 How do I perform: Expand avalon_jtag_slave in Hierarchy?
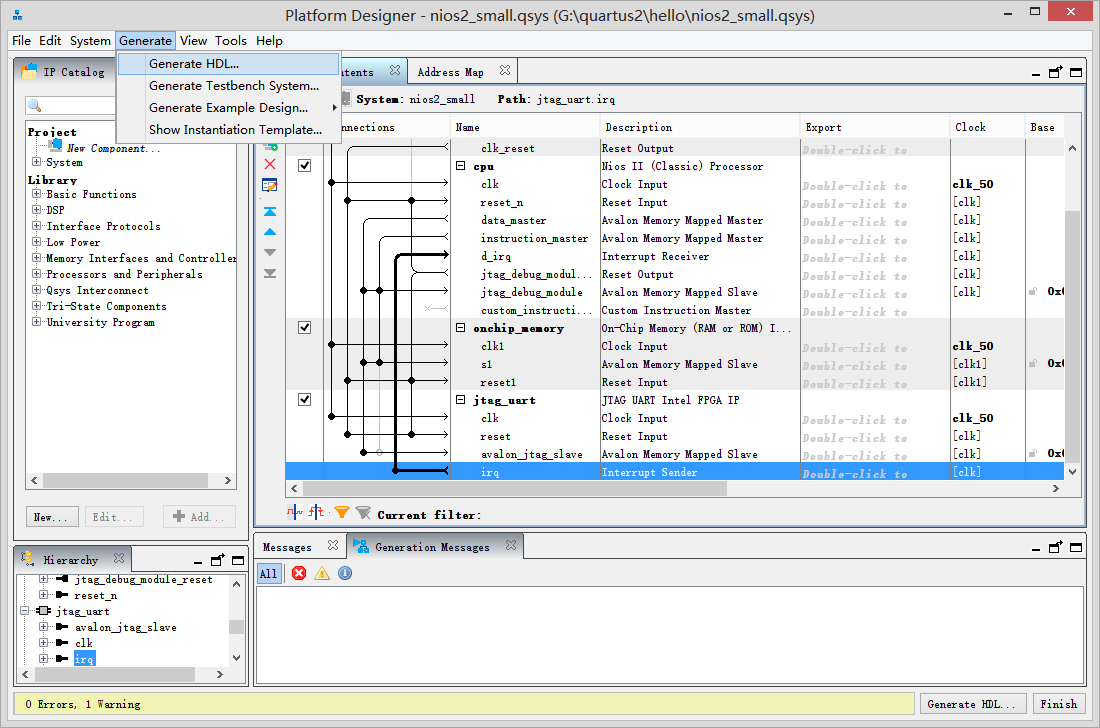43,626
